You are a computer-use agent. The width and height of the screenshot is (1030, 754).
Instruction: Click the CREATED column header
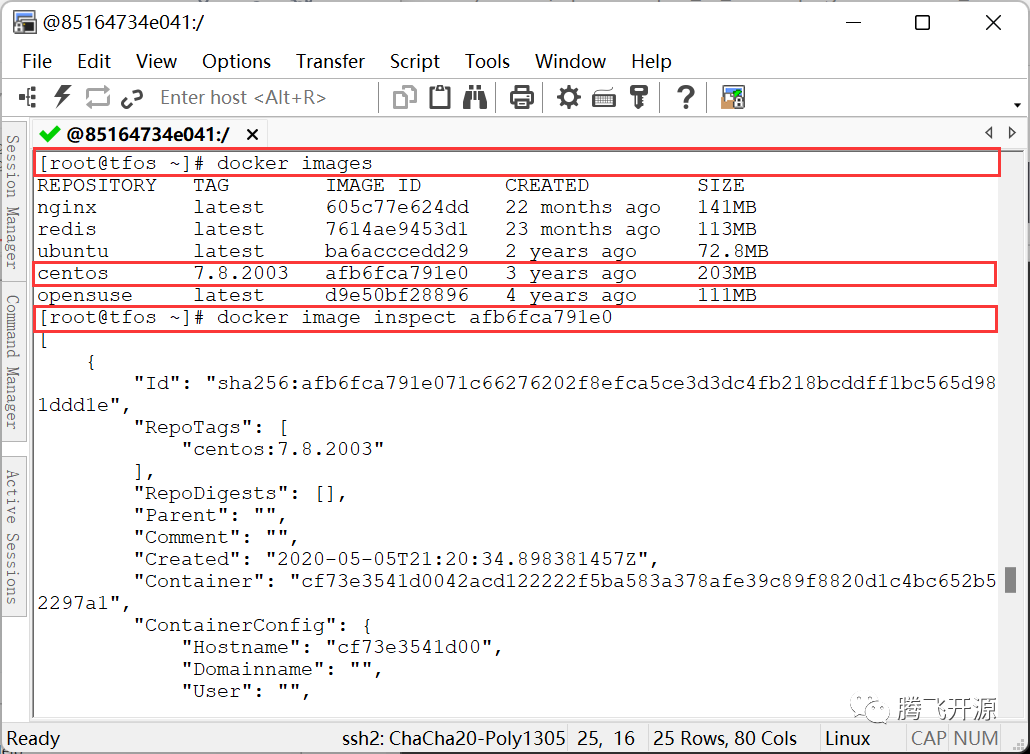point(547,185)
